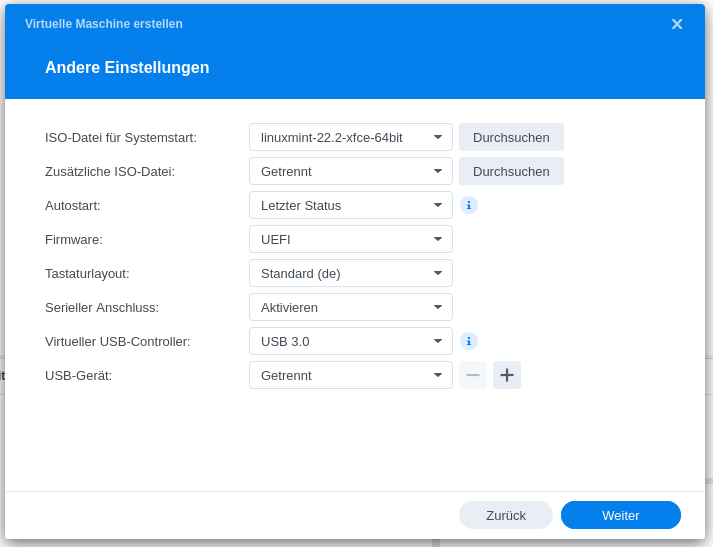713x547 pixels.
Task: Continue with the Weiter button
Action: pos(621,515)
